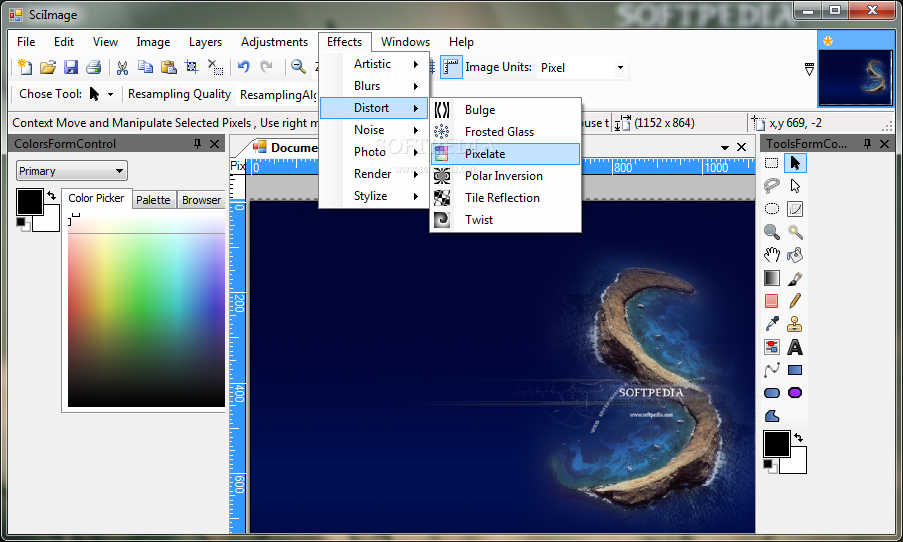Select the Paintbrush tool
The height and width of the screenshot is (542, 903).
click(x=795, y=278)
